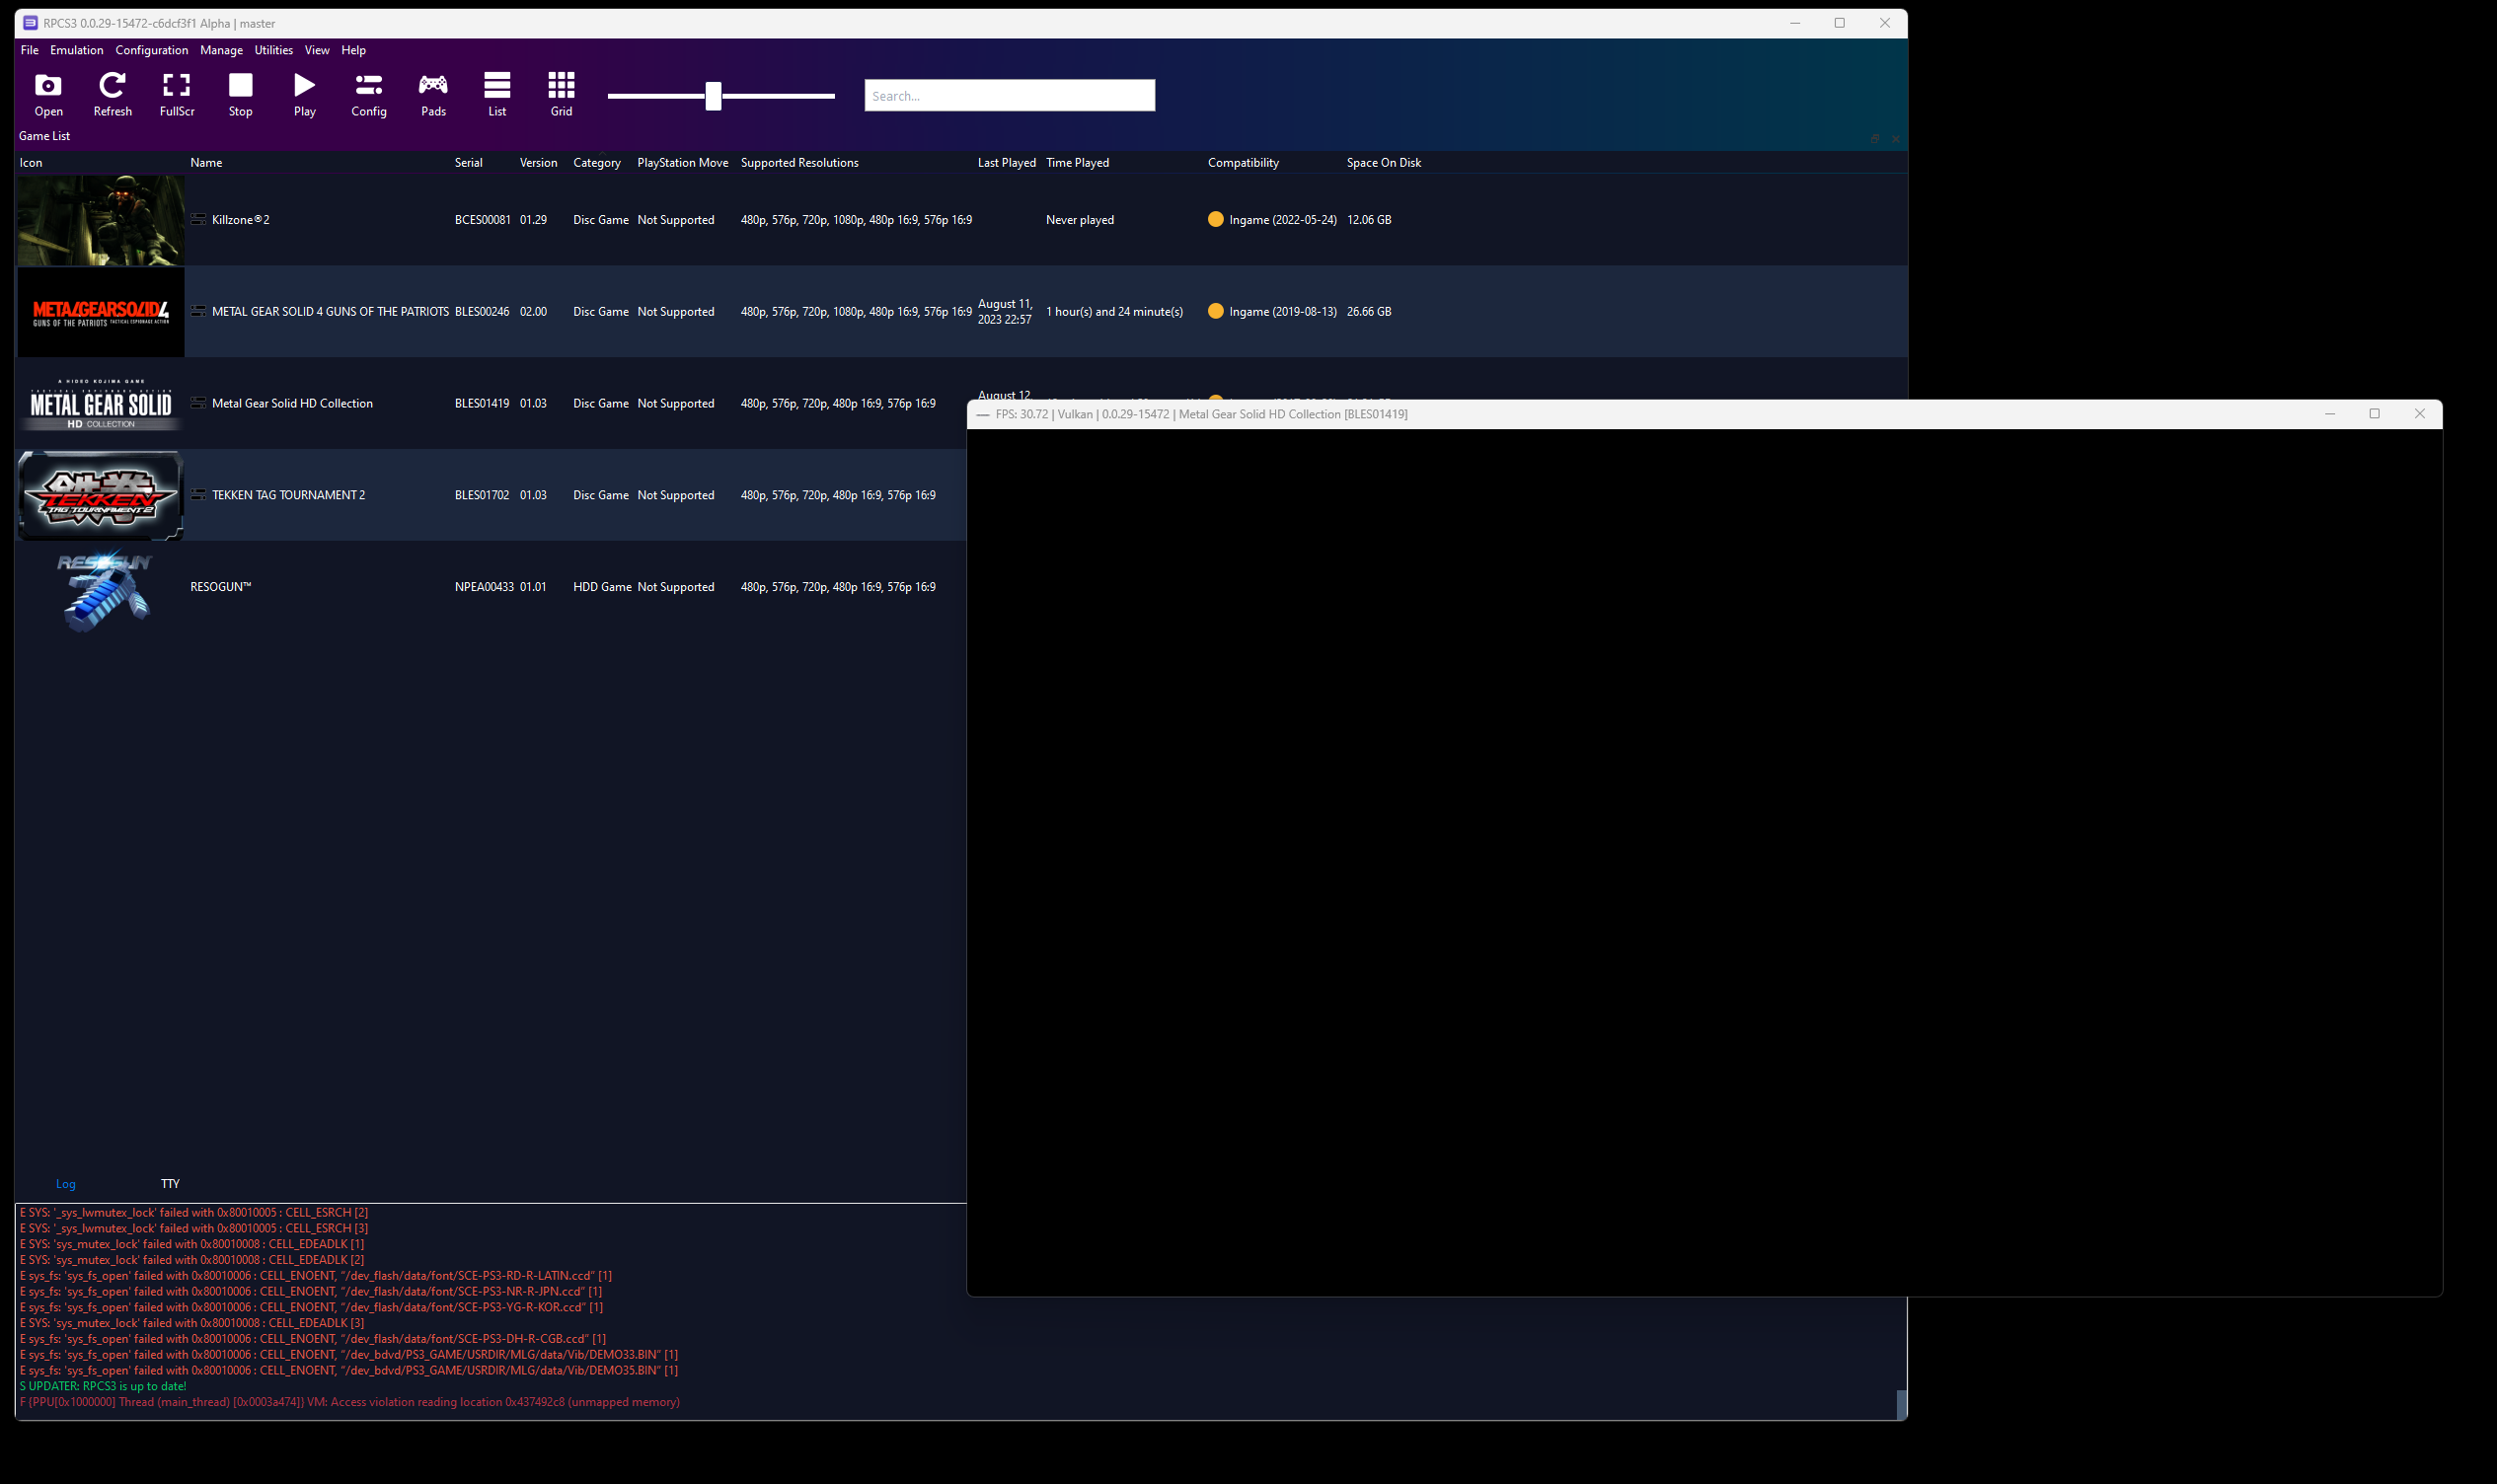The width and height of the screenshot is (2497, 1484).
Task: Click Killzone custom config icon beside name
Action: 198,219
